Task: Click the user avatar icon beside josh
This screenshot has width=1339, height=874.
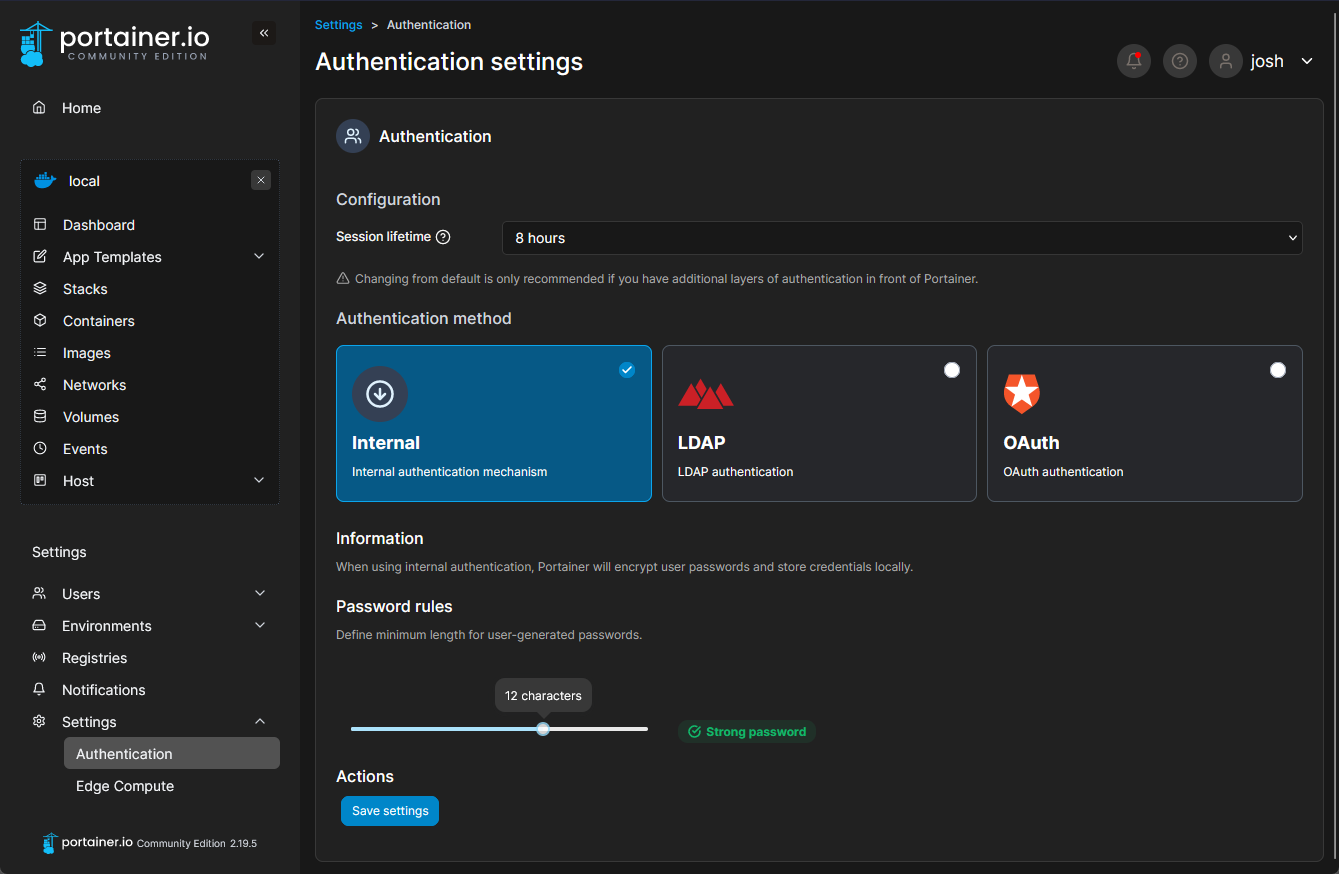Action: pos(1226,61)
